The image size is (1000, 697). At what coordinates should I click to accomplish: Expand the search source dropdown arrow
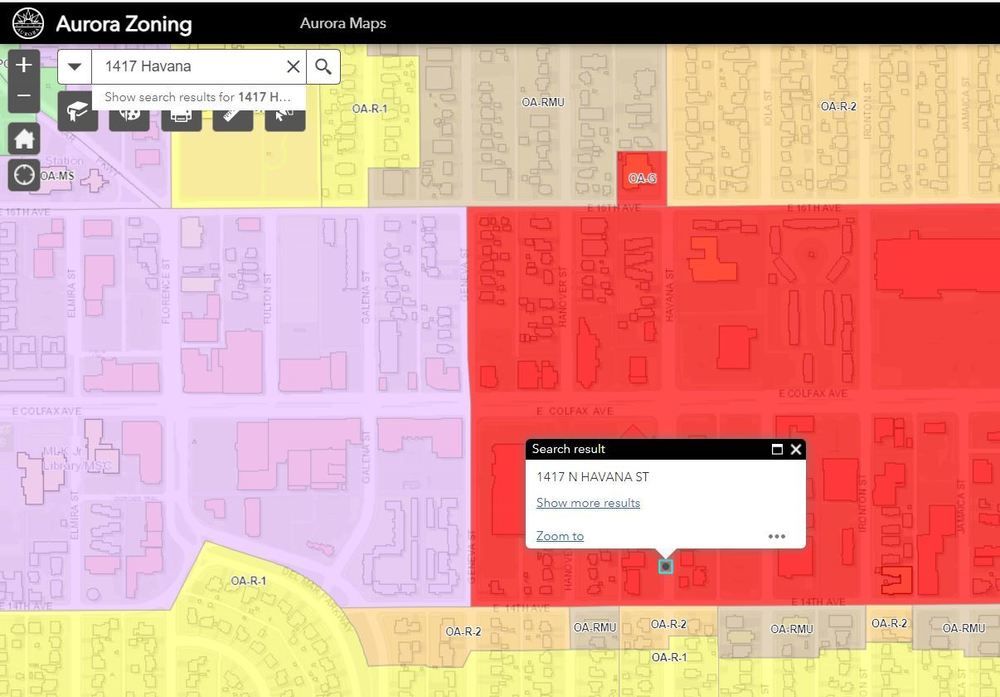[75, 67]
